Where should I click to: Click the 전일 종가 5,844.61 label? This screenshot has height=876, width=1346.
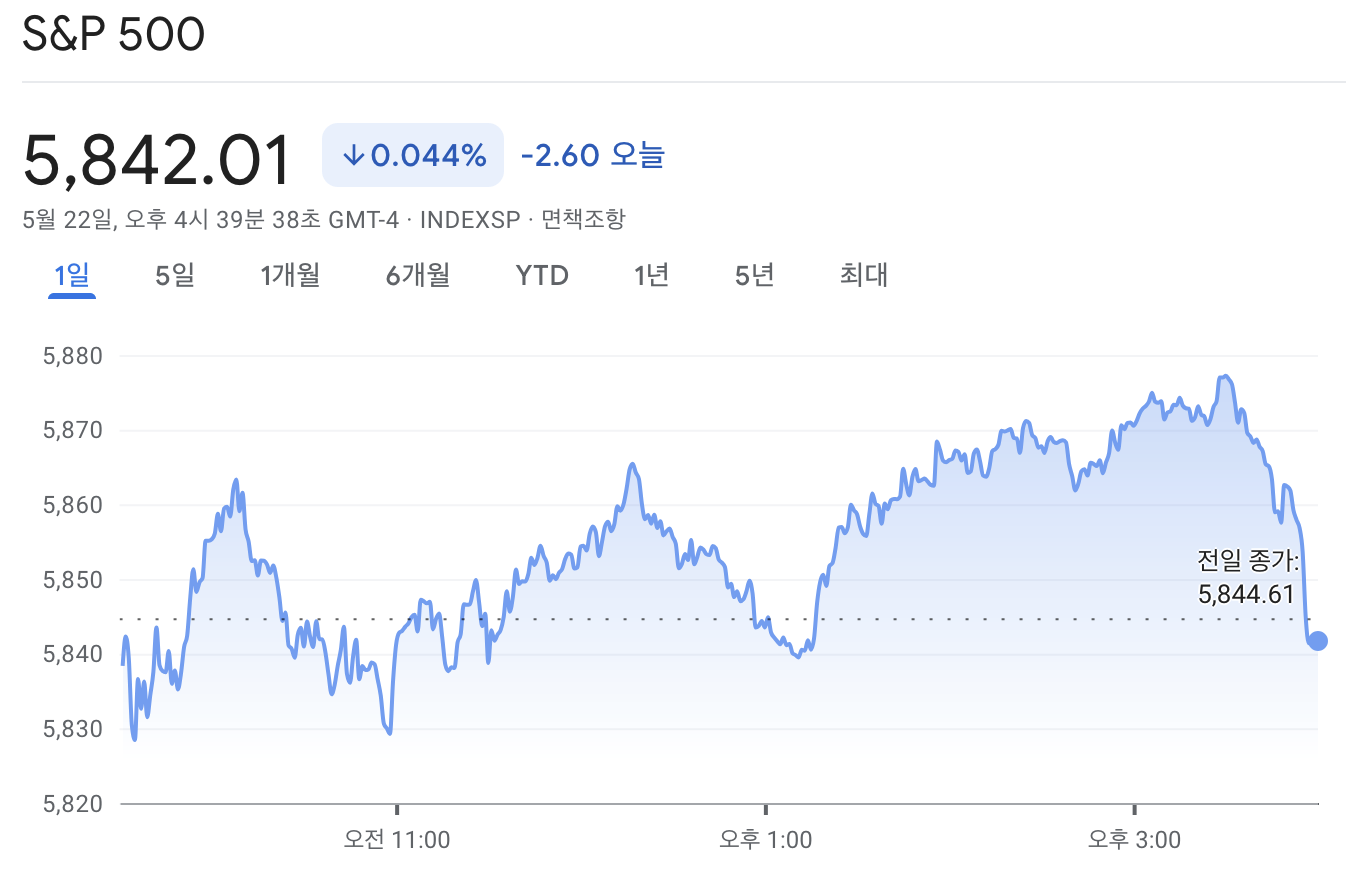[x=1248, y=577]
